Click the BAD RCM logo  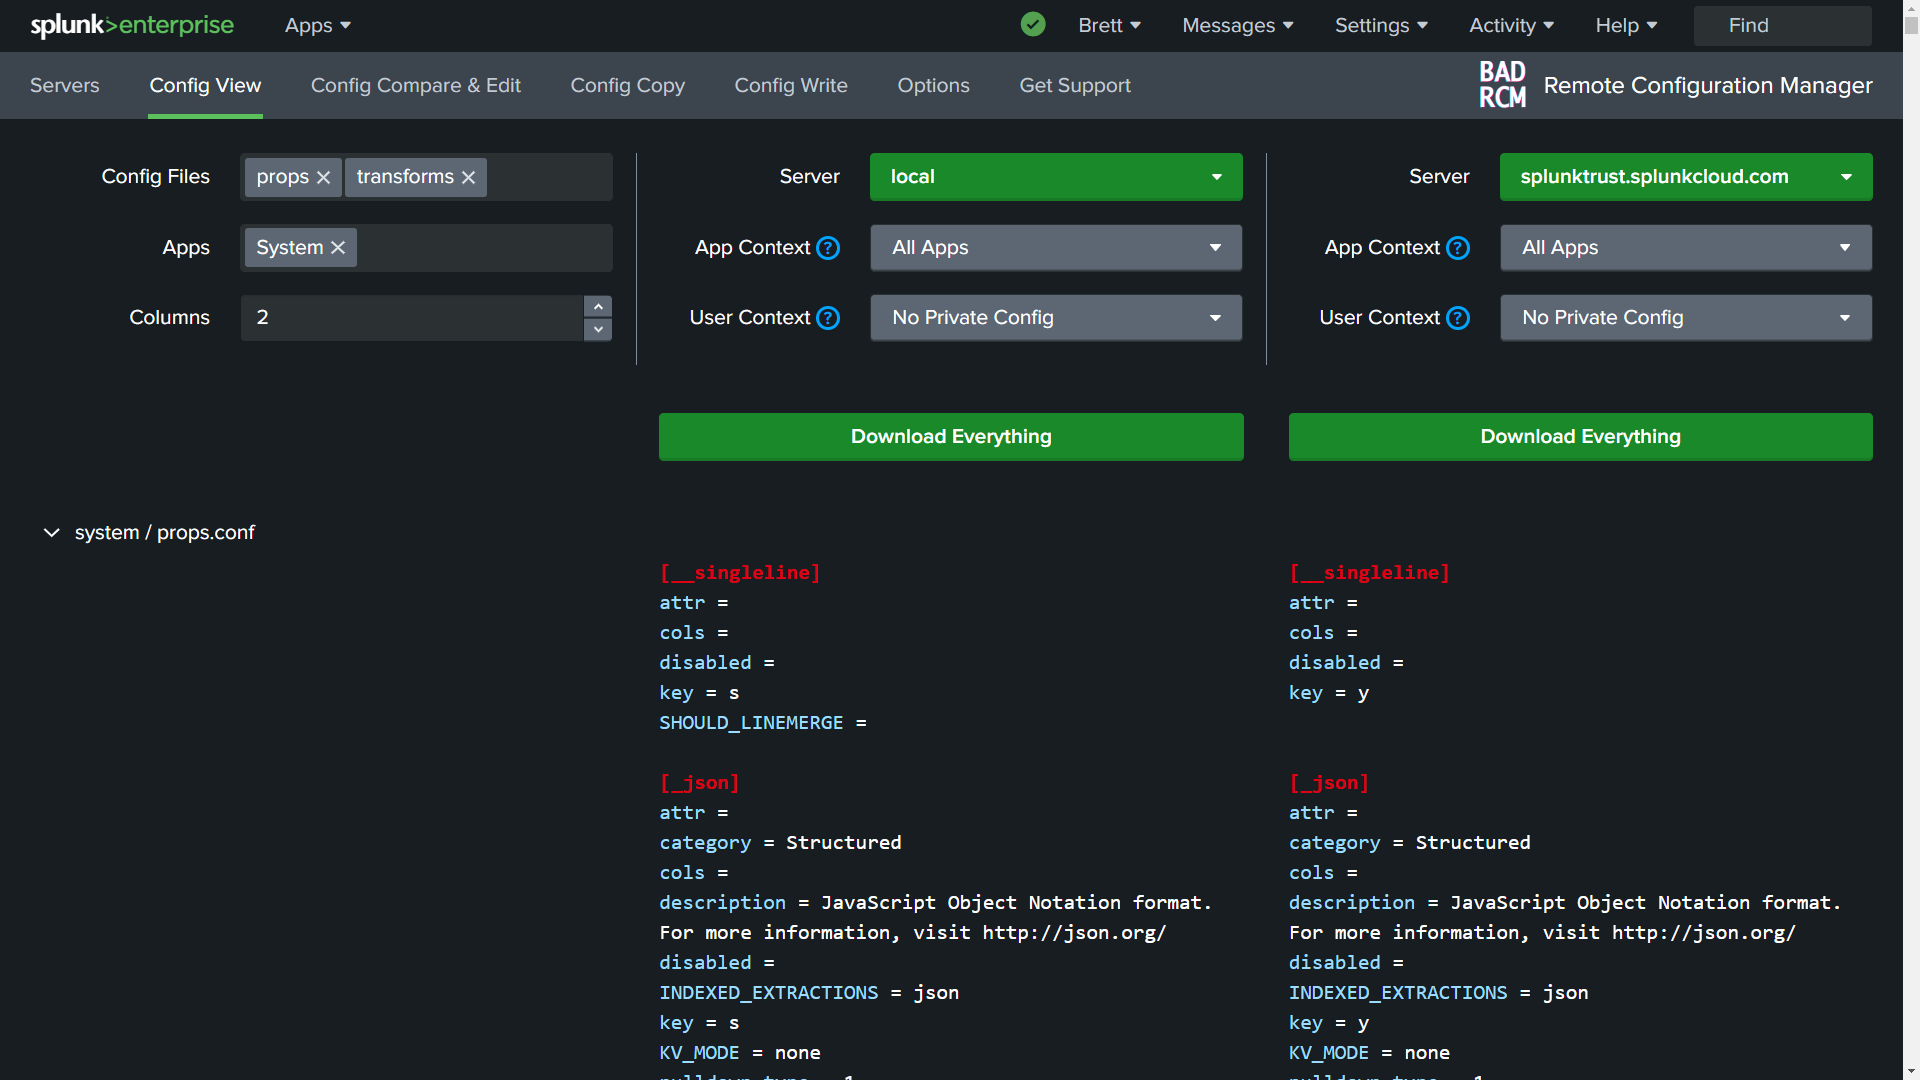tap(1502, 85)
